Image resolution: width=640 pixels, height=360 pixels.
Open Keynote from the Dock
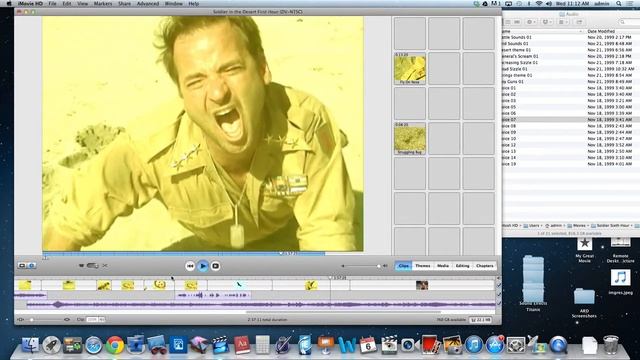tap(326, 345)
